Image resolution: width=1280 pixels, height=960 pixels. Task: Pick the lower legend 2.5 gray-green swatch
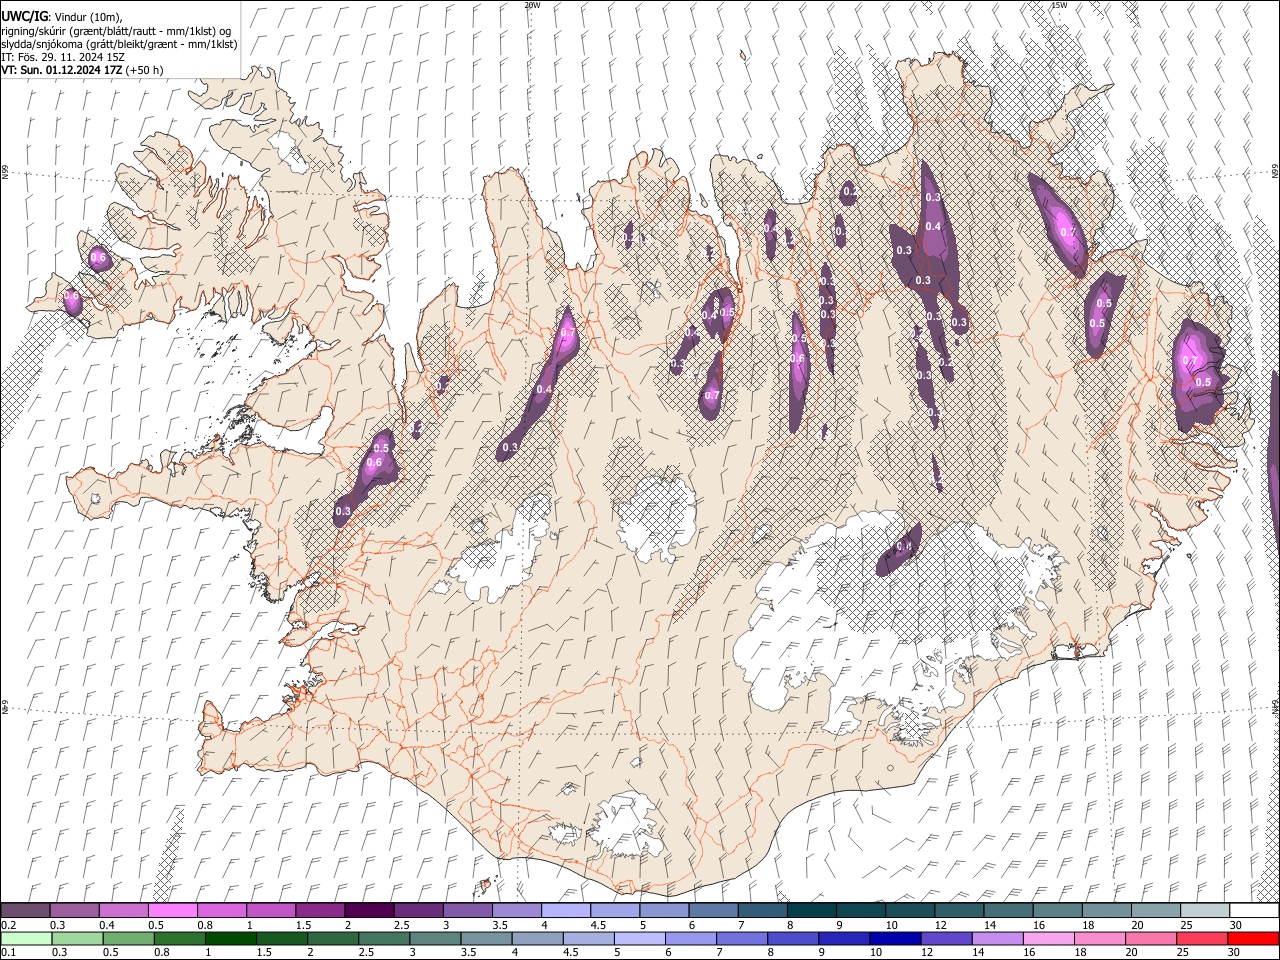click(384, 938)
